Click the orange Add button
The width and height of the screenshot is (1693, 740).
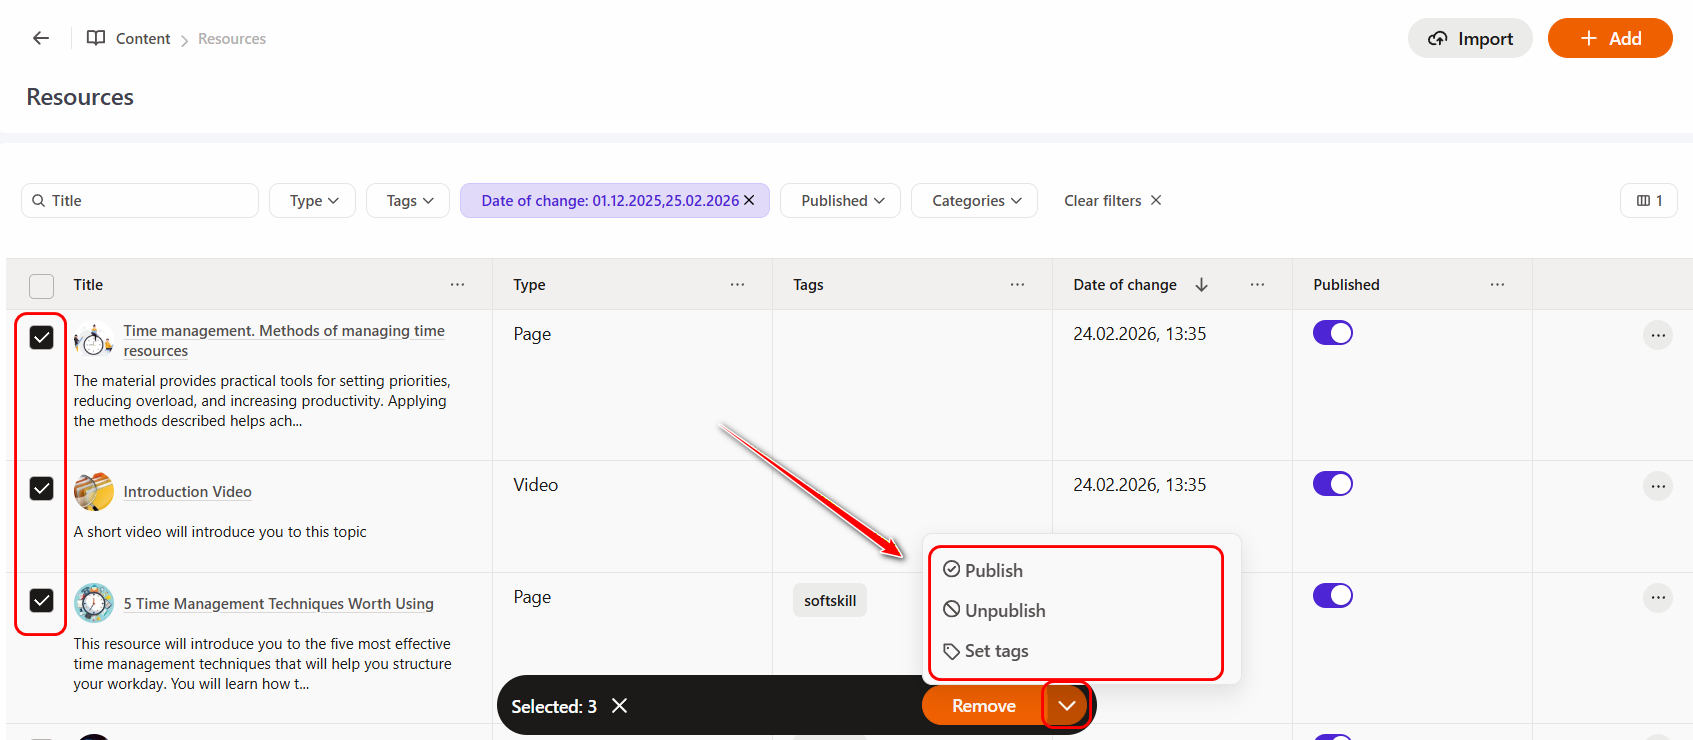[1609, 38]
